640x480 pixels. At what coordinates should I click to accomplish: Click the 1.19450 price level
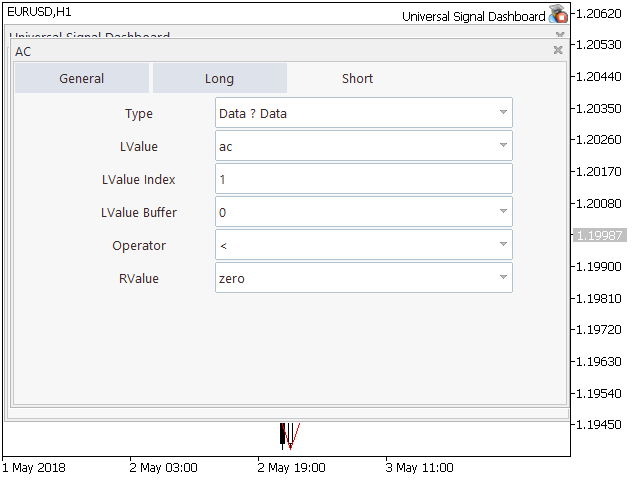pyautogui.click(x=598, y=425)
